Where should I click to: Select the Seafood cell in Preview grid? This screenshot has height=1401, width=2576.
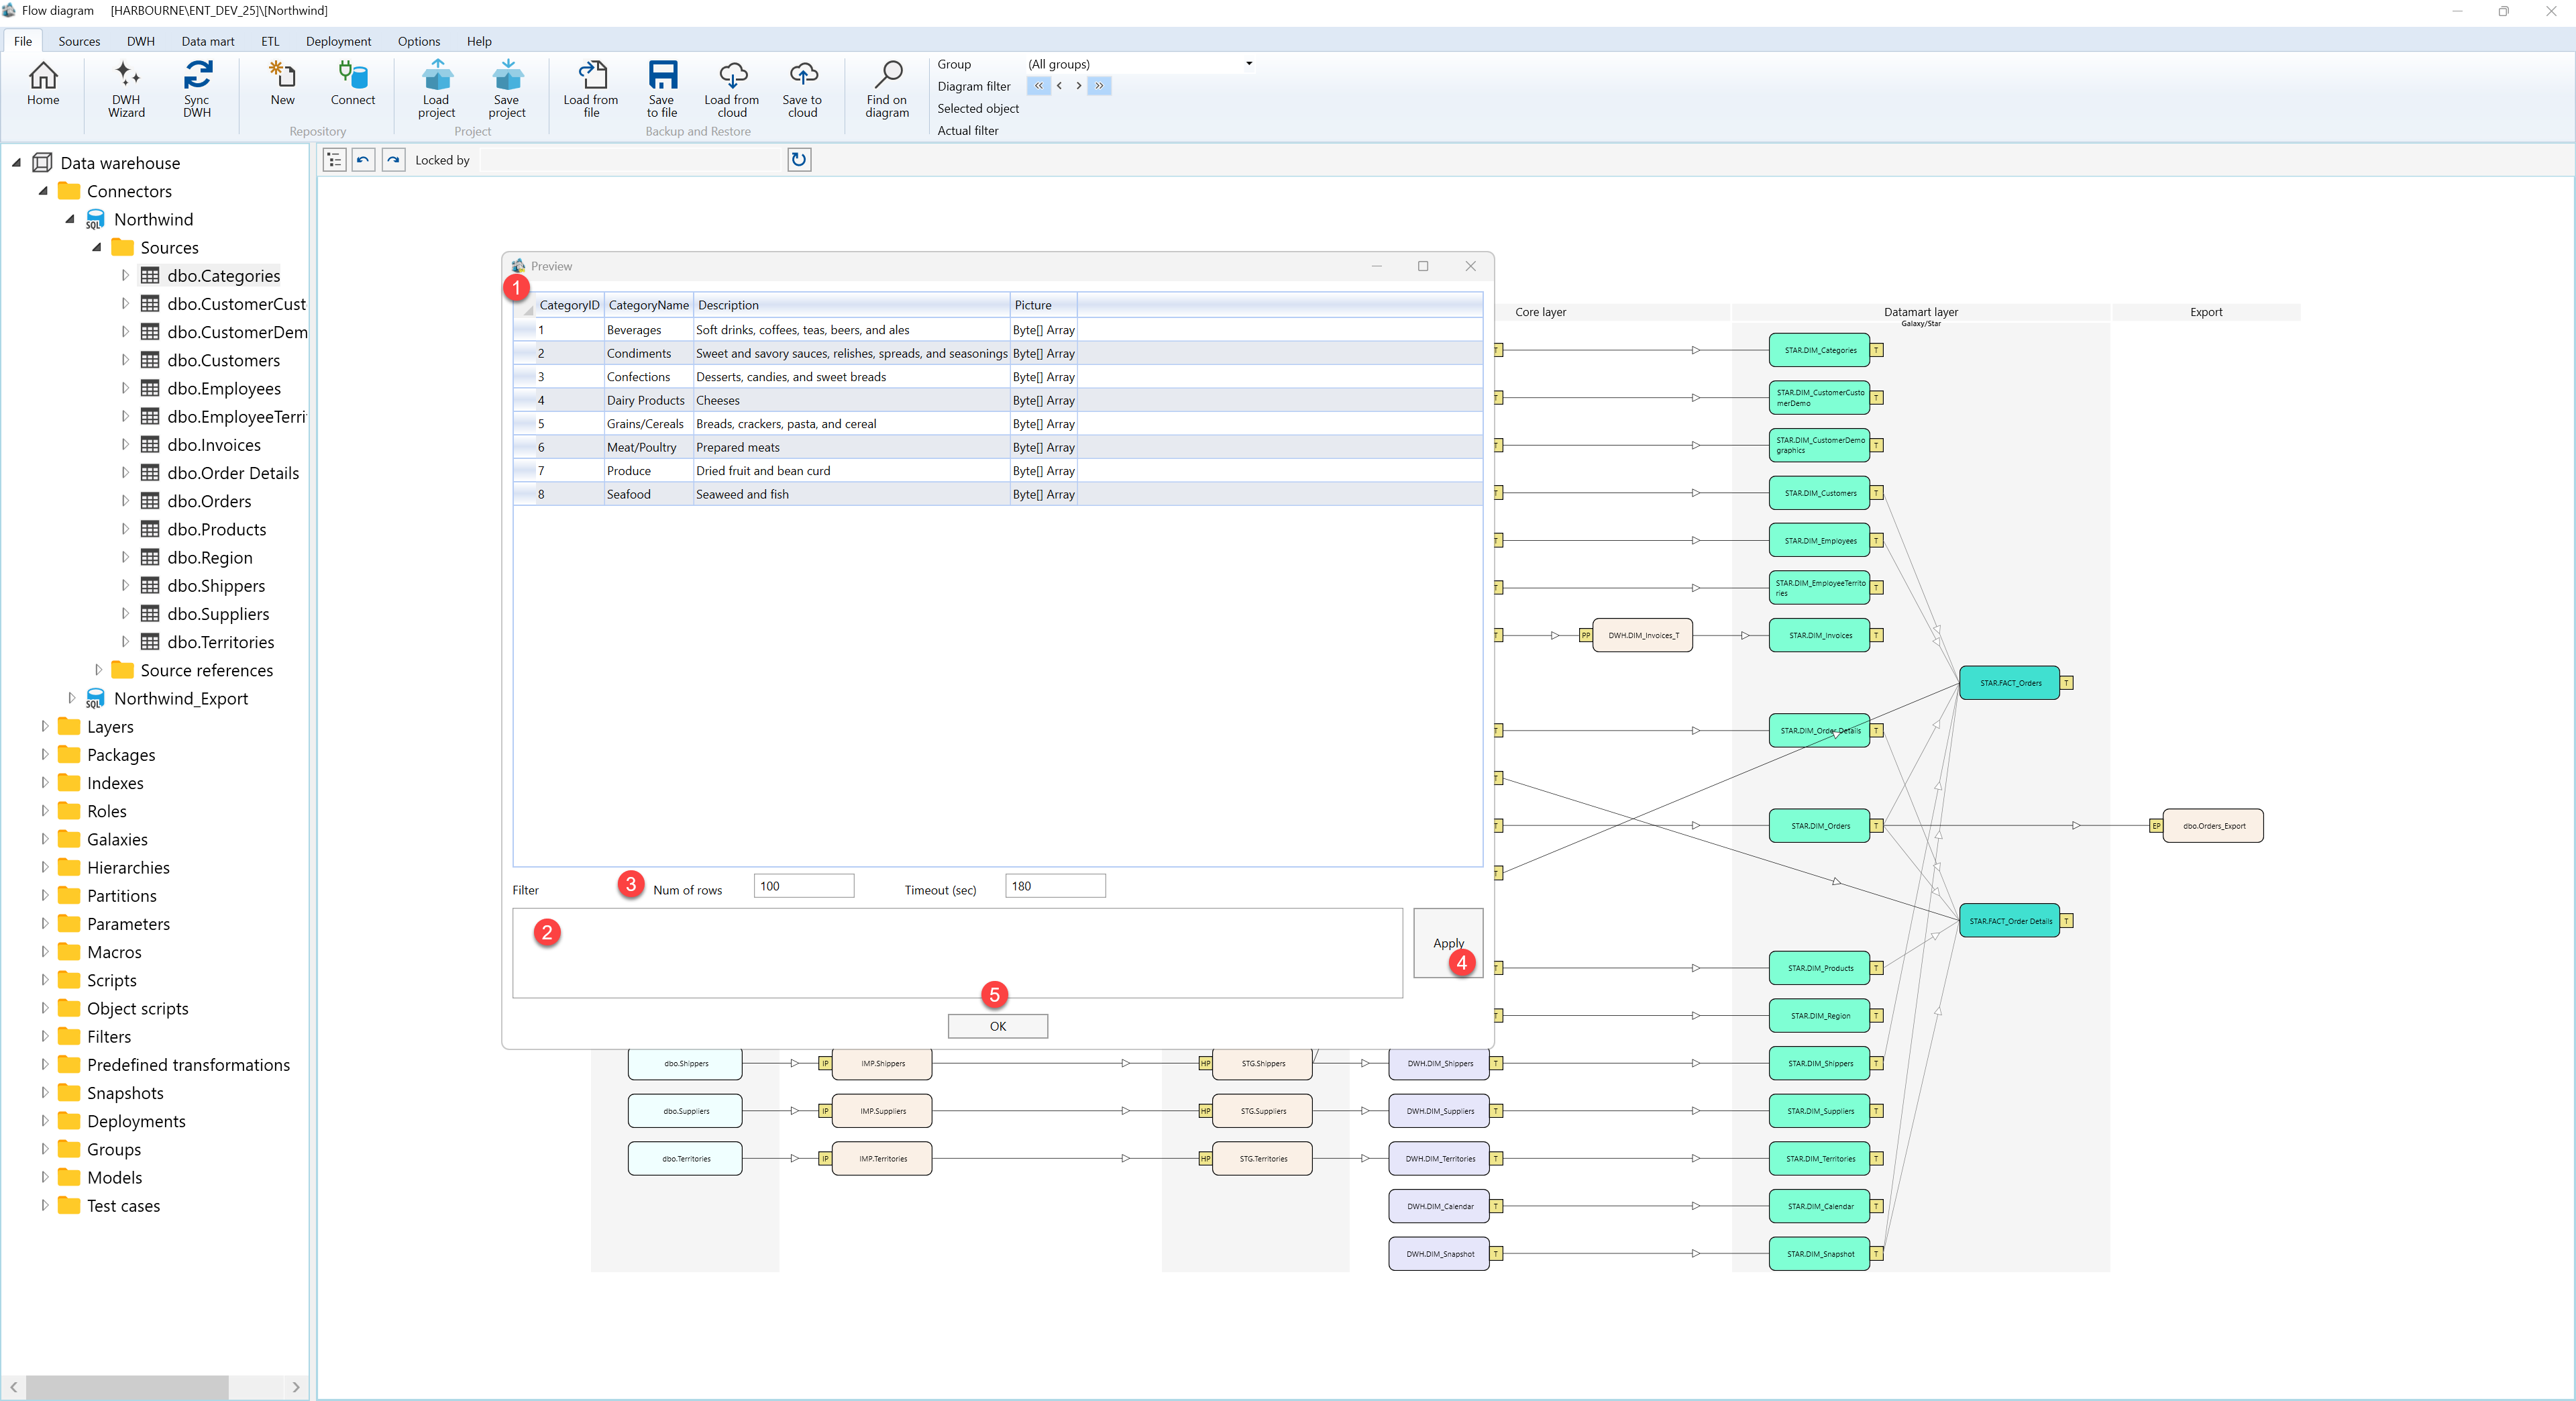point(648,494)
